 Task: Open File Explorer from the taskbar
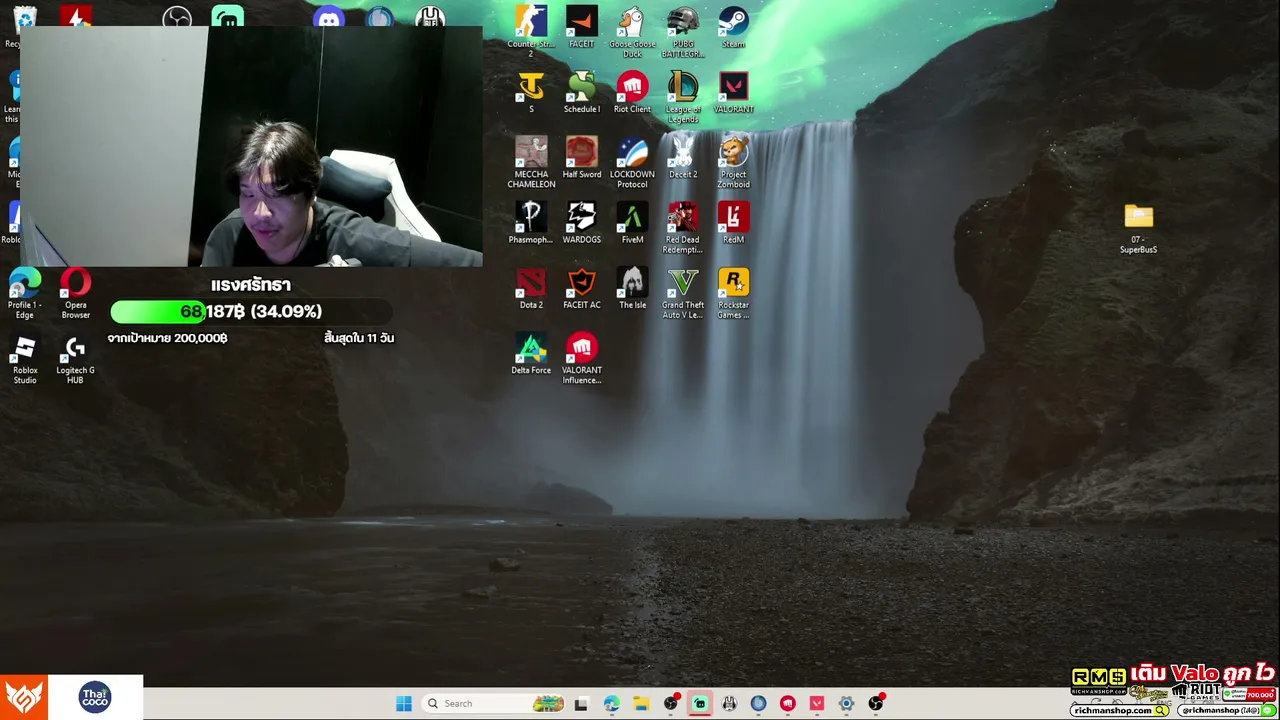pos(640,703)
